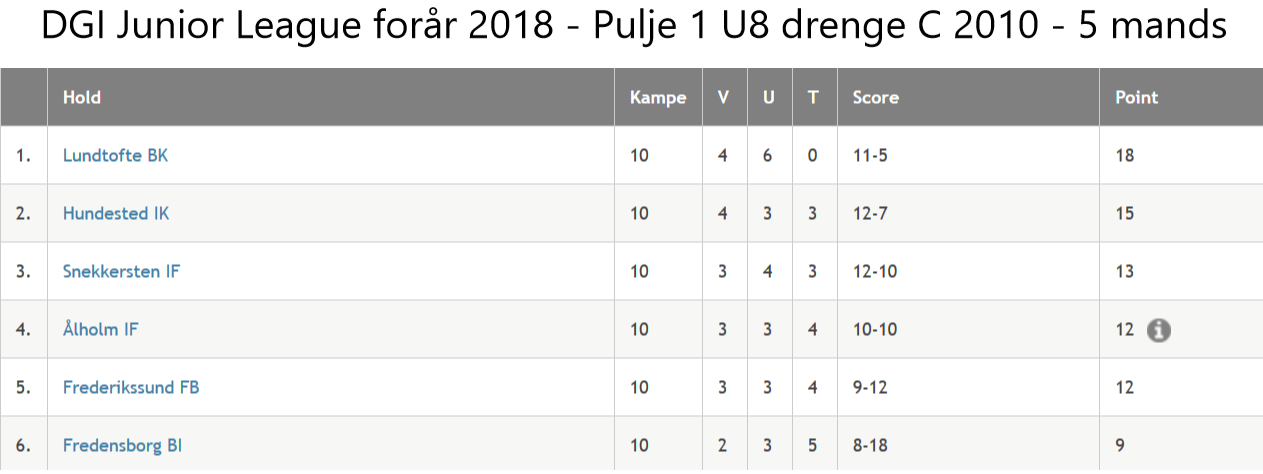Select the Score column header

pyautogui.click(x=875, y=98)
